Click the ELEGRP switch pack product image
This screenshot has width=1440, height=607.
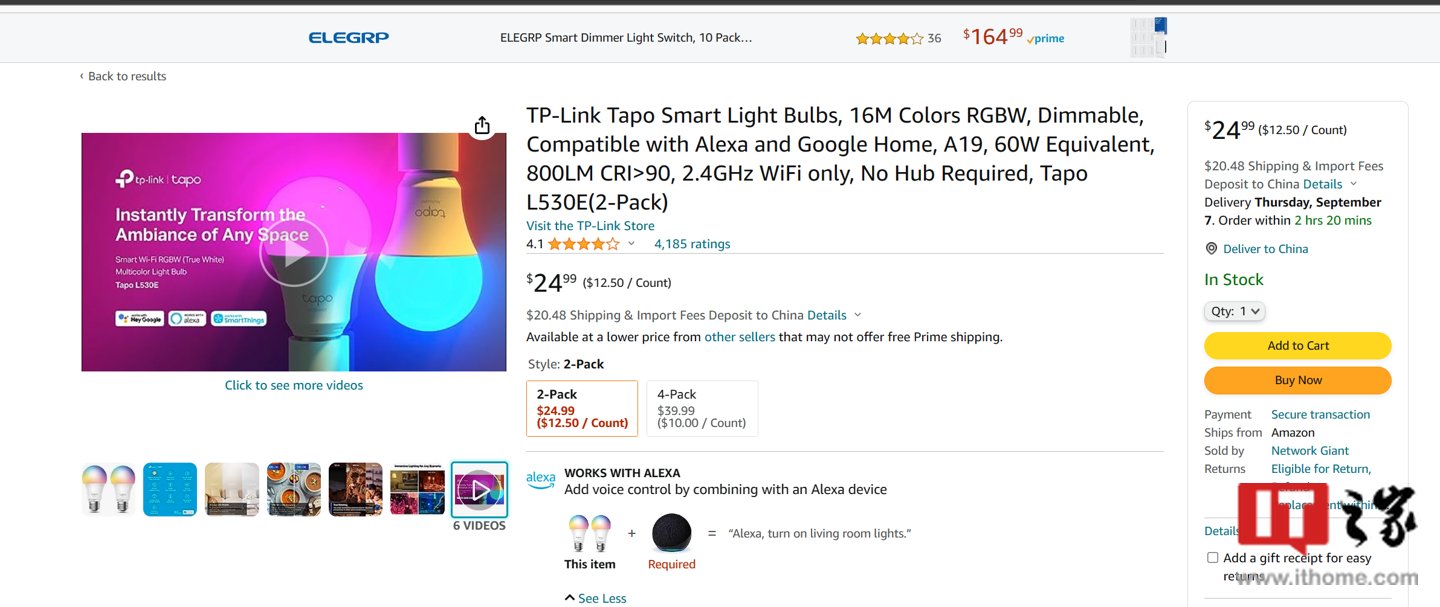coord(1148,37)
